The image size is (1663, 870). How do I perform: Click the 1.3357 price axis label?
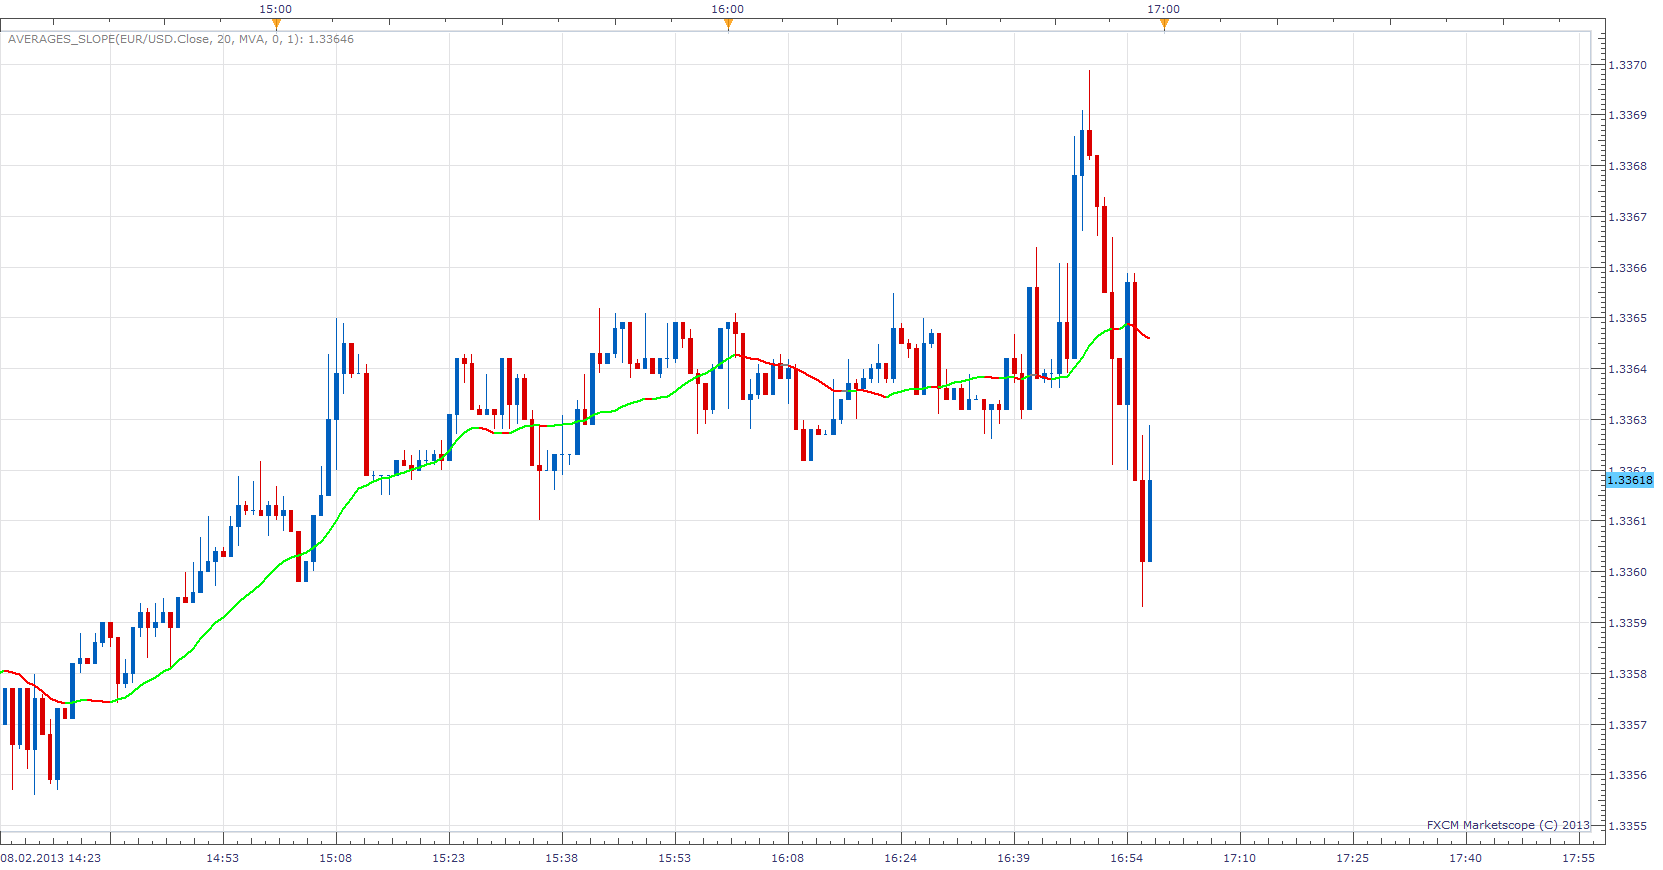tap(1627, 725)
